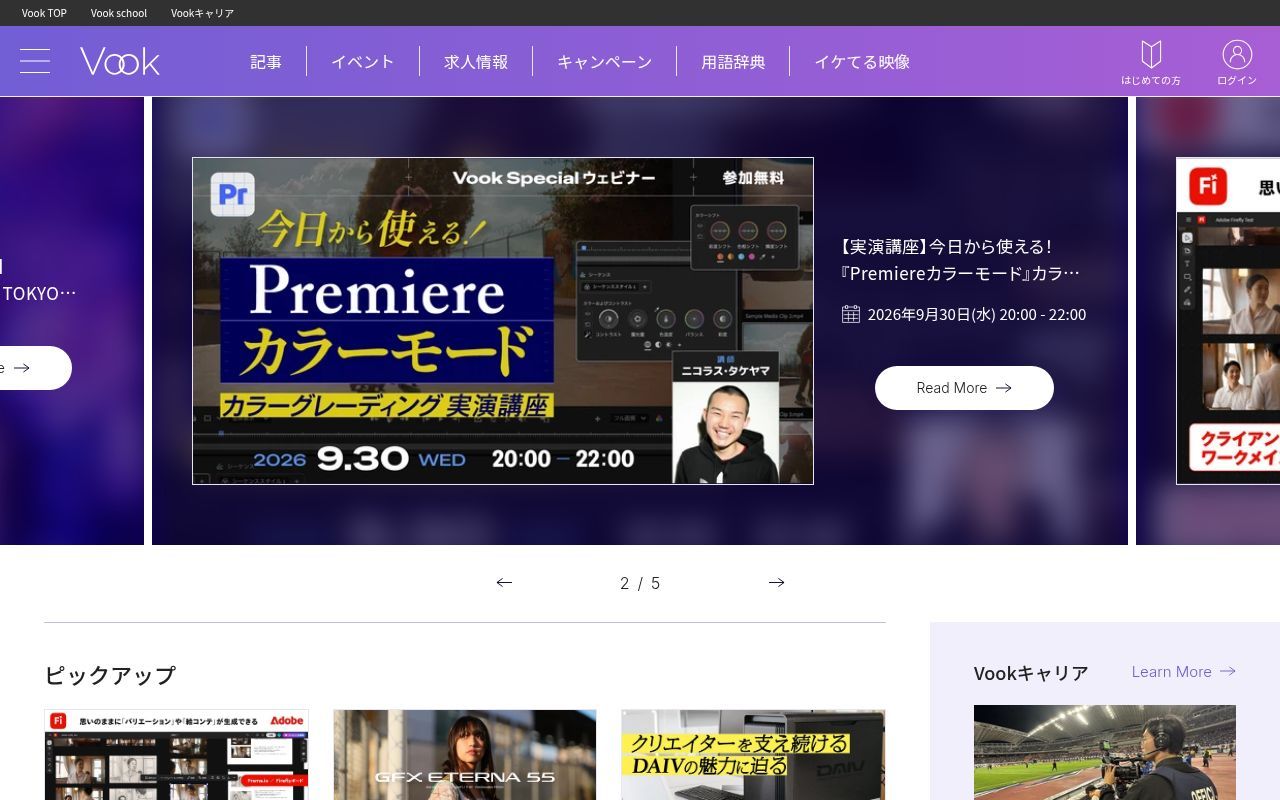Open the DAIV creator pickup thumbnail
Screen dimensions: 1280x800
click(753, 755)
